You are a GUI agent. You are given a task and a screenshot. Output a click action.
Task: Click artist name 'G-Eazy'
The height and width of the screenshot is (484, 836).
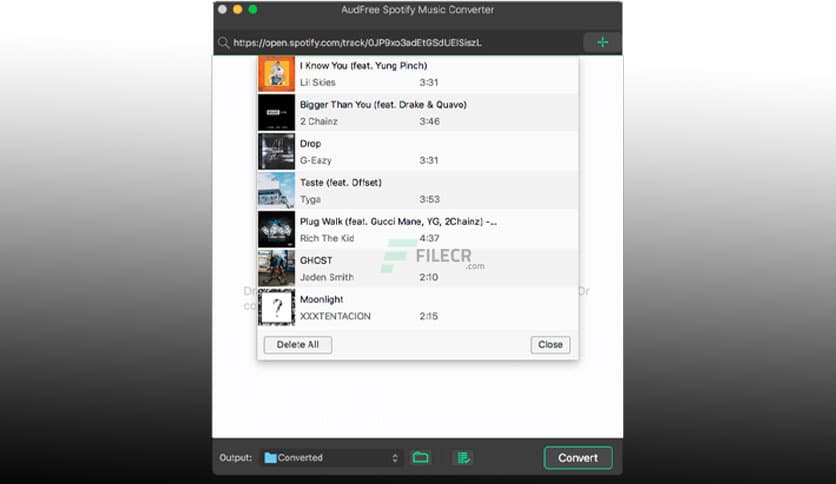click(x=315, y=160)
